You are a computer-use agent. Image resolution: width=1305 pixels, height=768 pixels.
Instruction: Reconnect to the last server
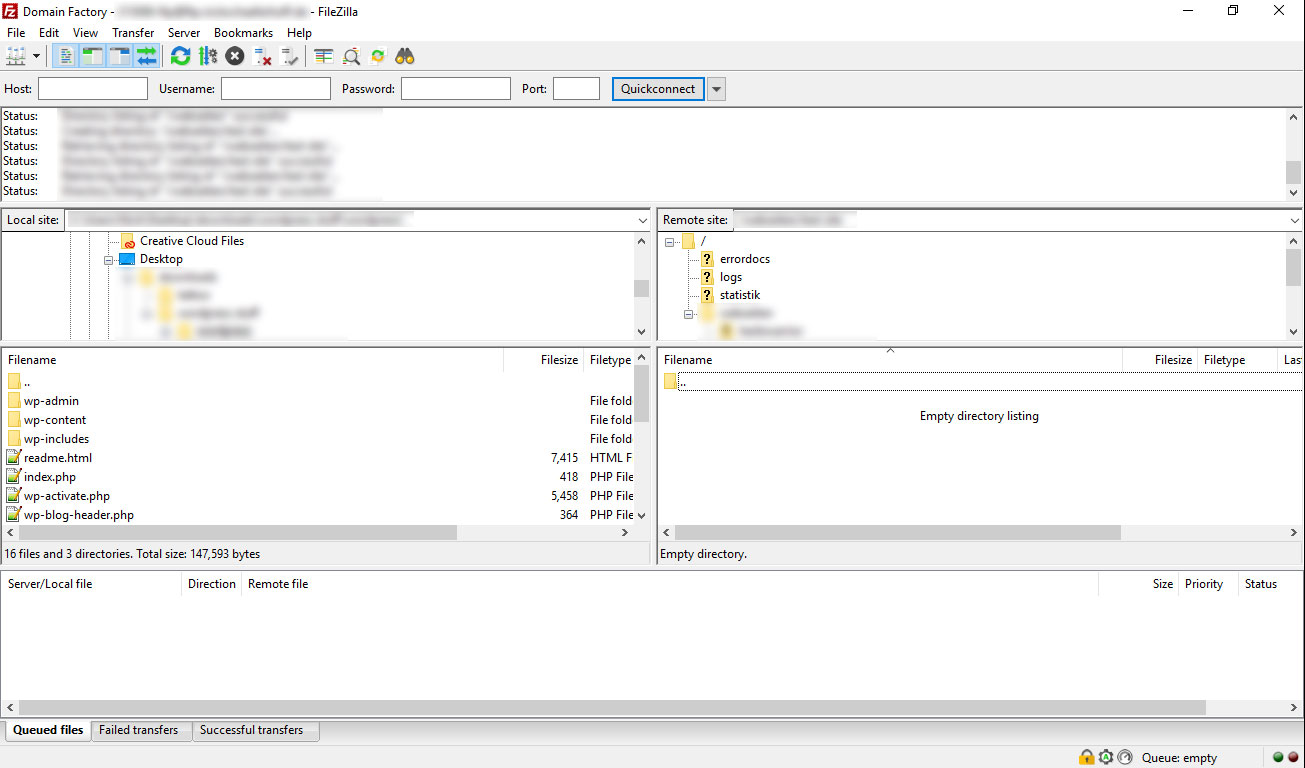290,56
